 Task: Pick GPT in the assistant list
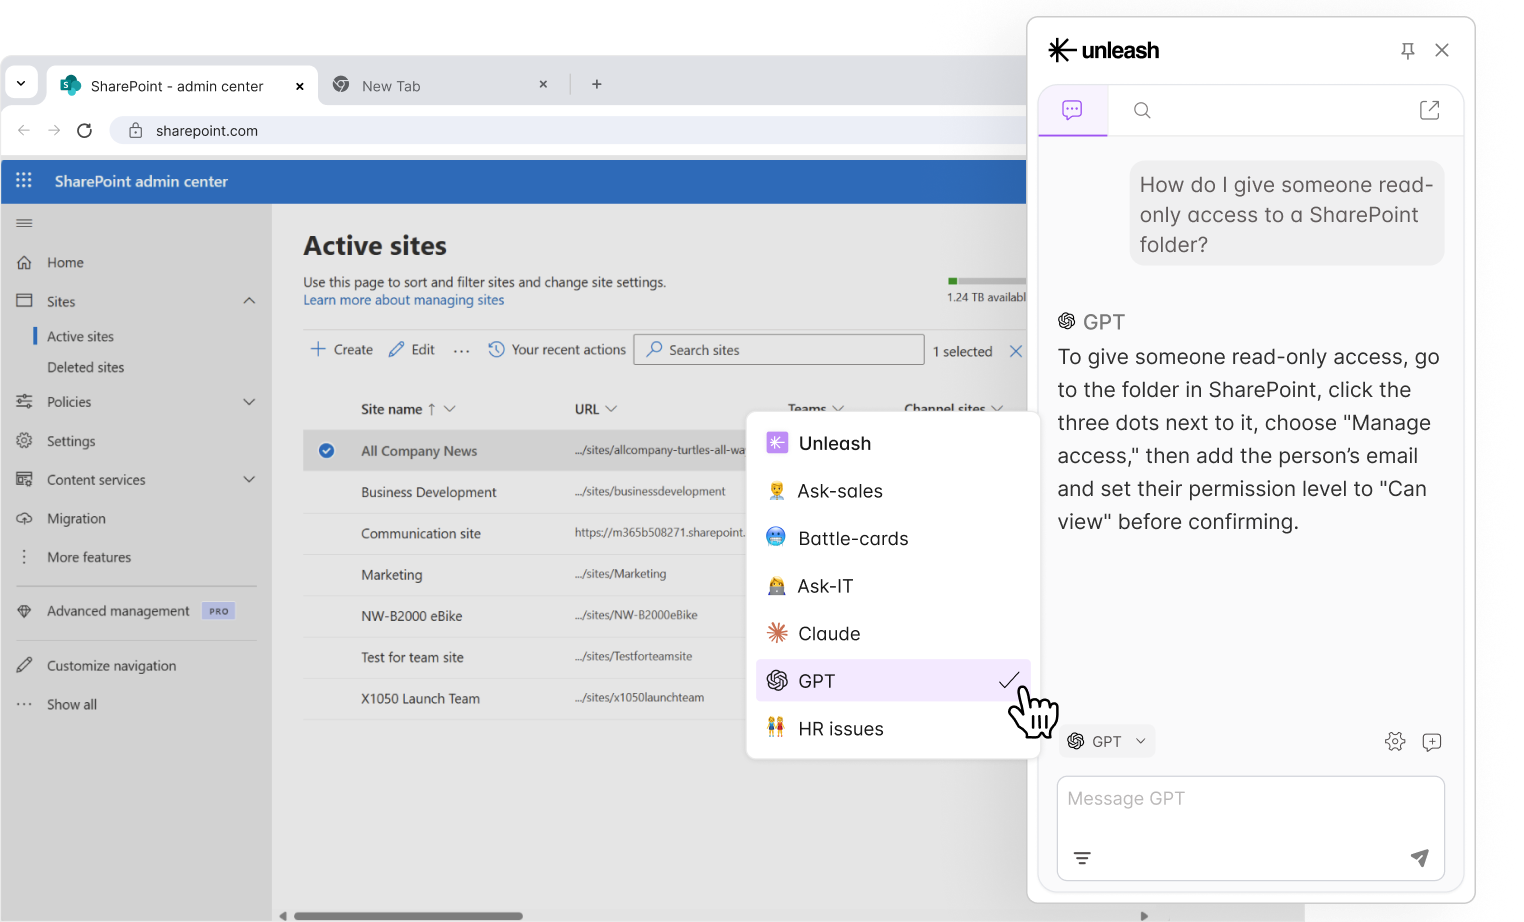[893, 681]
